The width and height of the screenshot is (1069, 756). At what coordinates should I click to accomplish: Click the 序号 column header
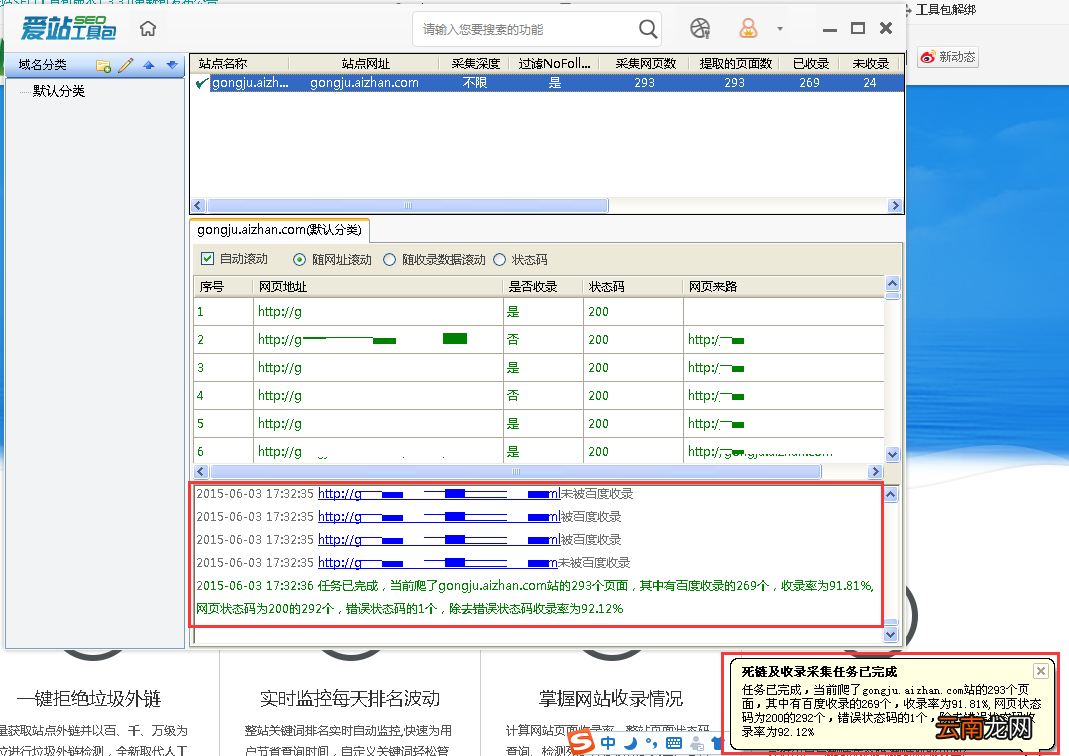(224, 287)
